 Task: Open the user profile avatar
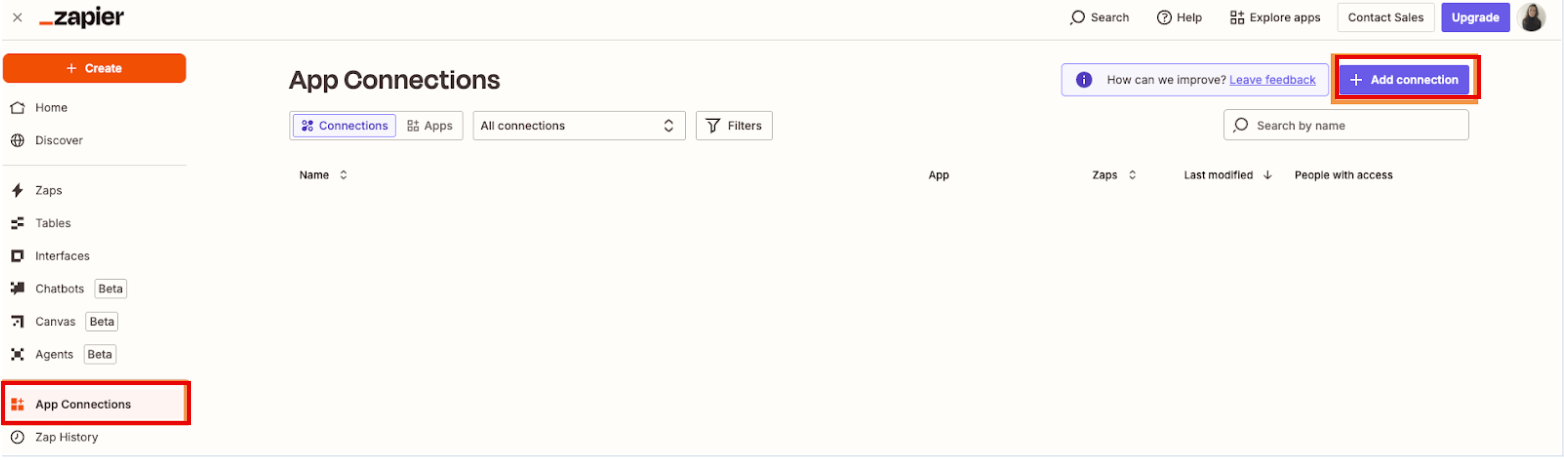click(1532, 18)
